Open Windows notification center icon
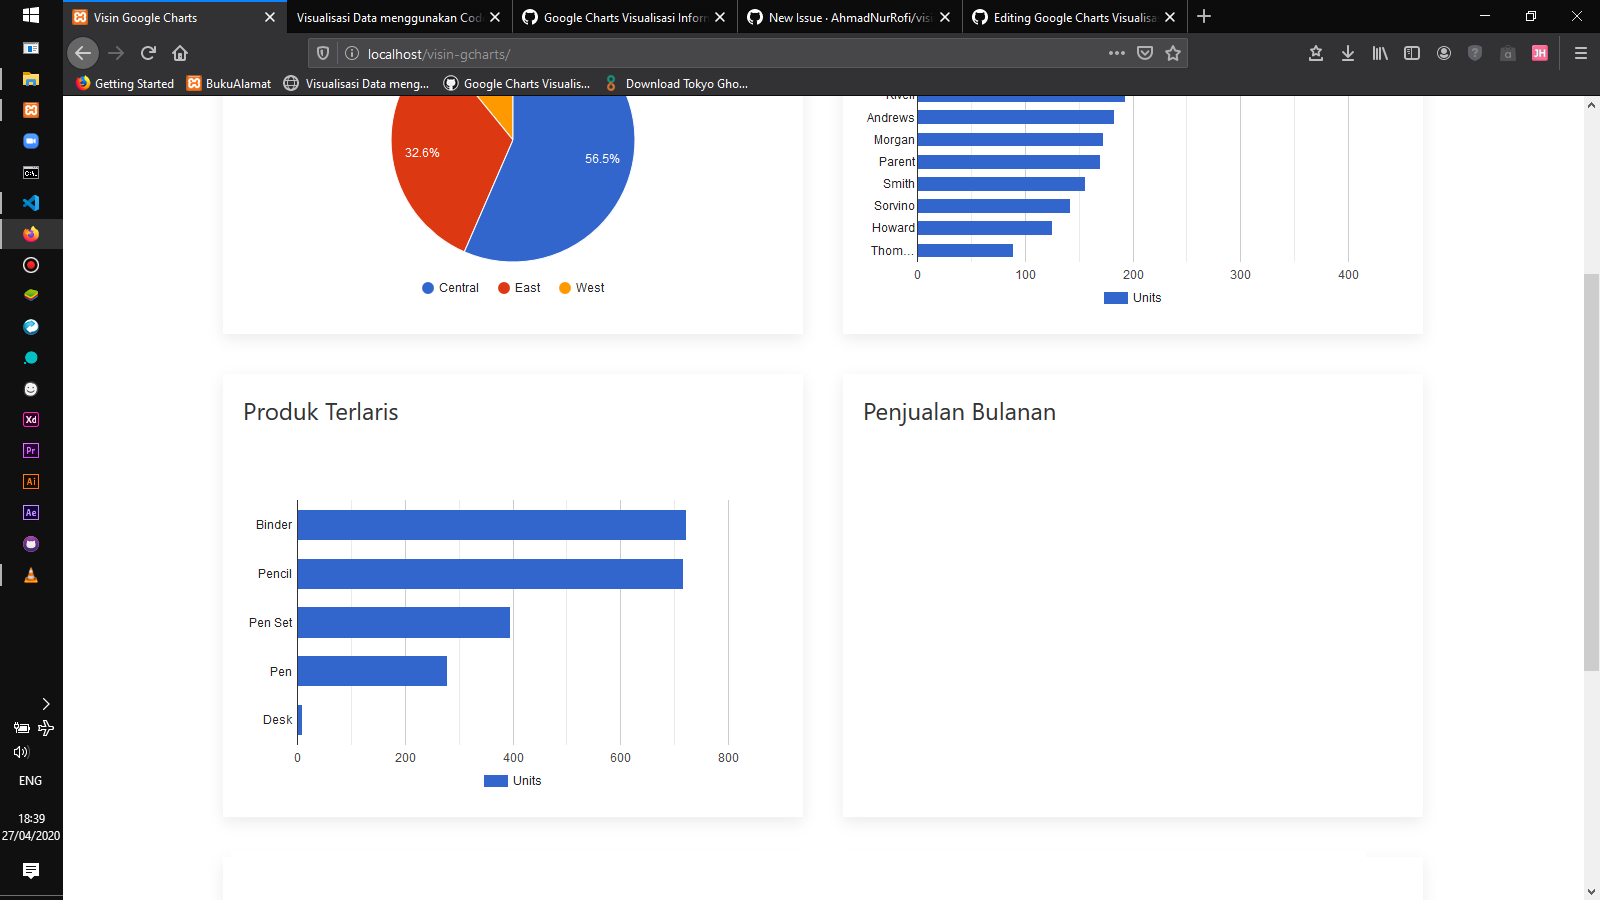Image resolution: width=1600 pixels, height=900 pixels. [x=31, y=871]
